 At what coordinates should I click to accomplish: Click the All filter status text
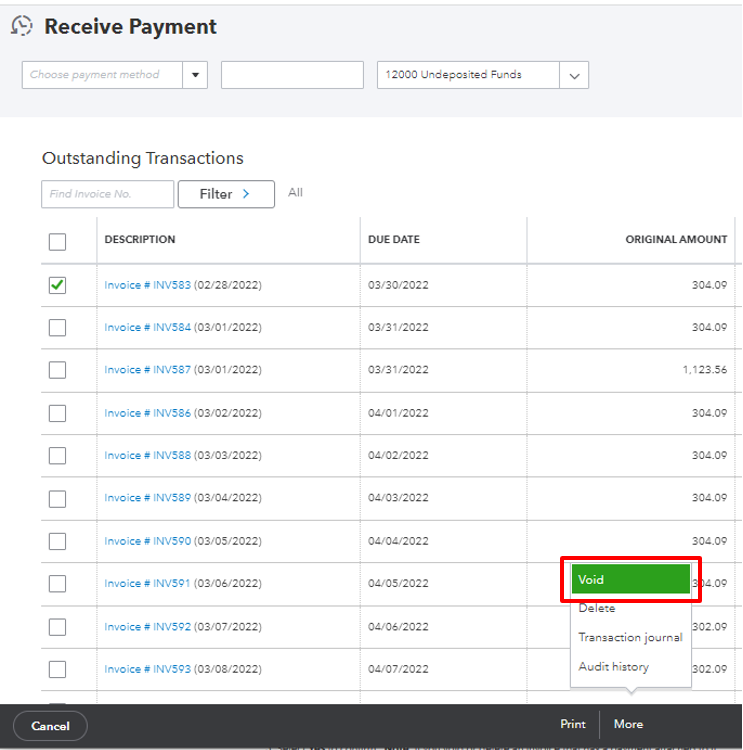295,193
